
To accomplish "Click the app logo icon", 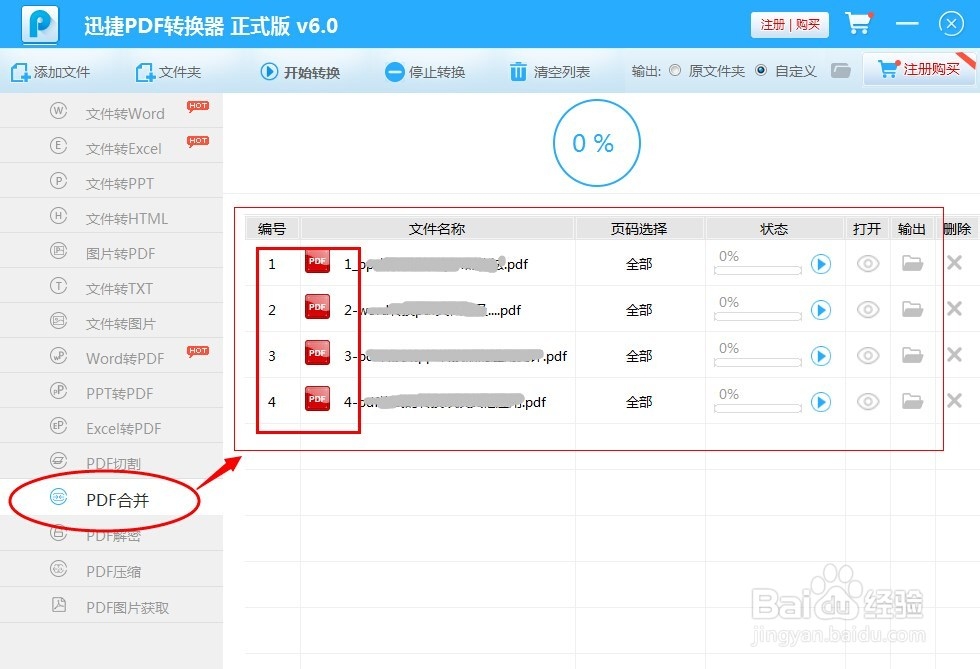I will click(40, 25).
